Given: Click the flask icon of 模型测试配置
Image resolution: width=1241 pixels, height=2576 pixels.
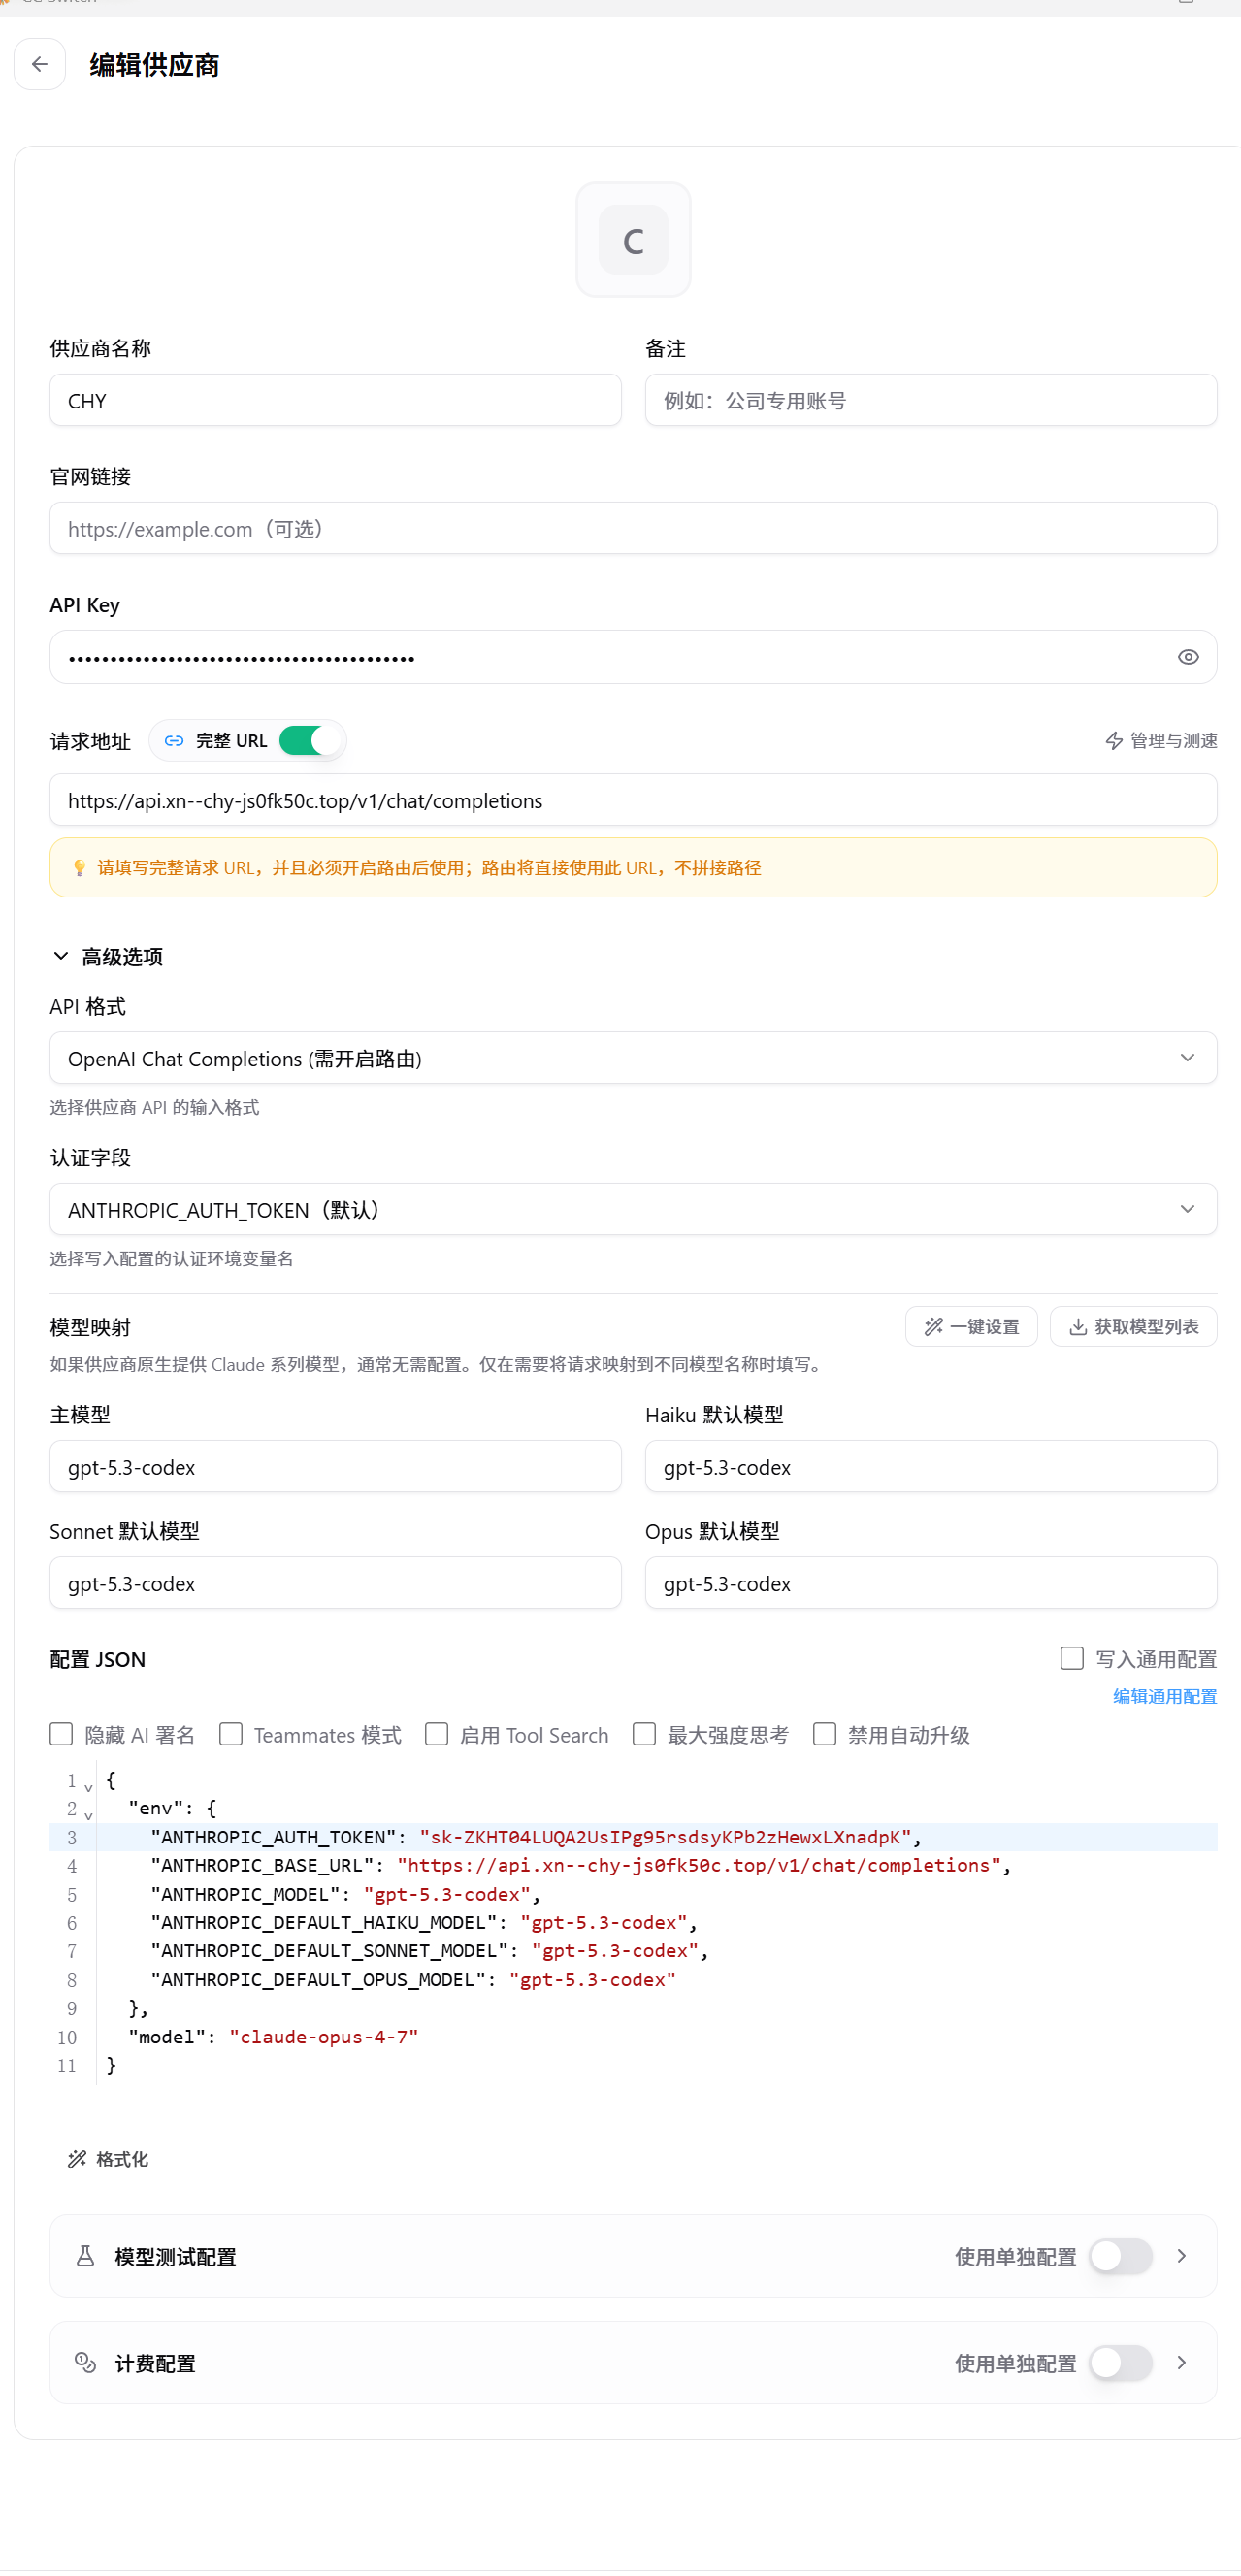Looking at the screenshot, I should point(86,2256).
